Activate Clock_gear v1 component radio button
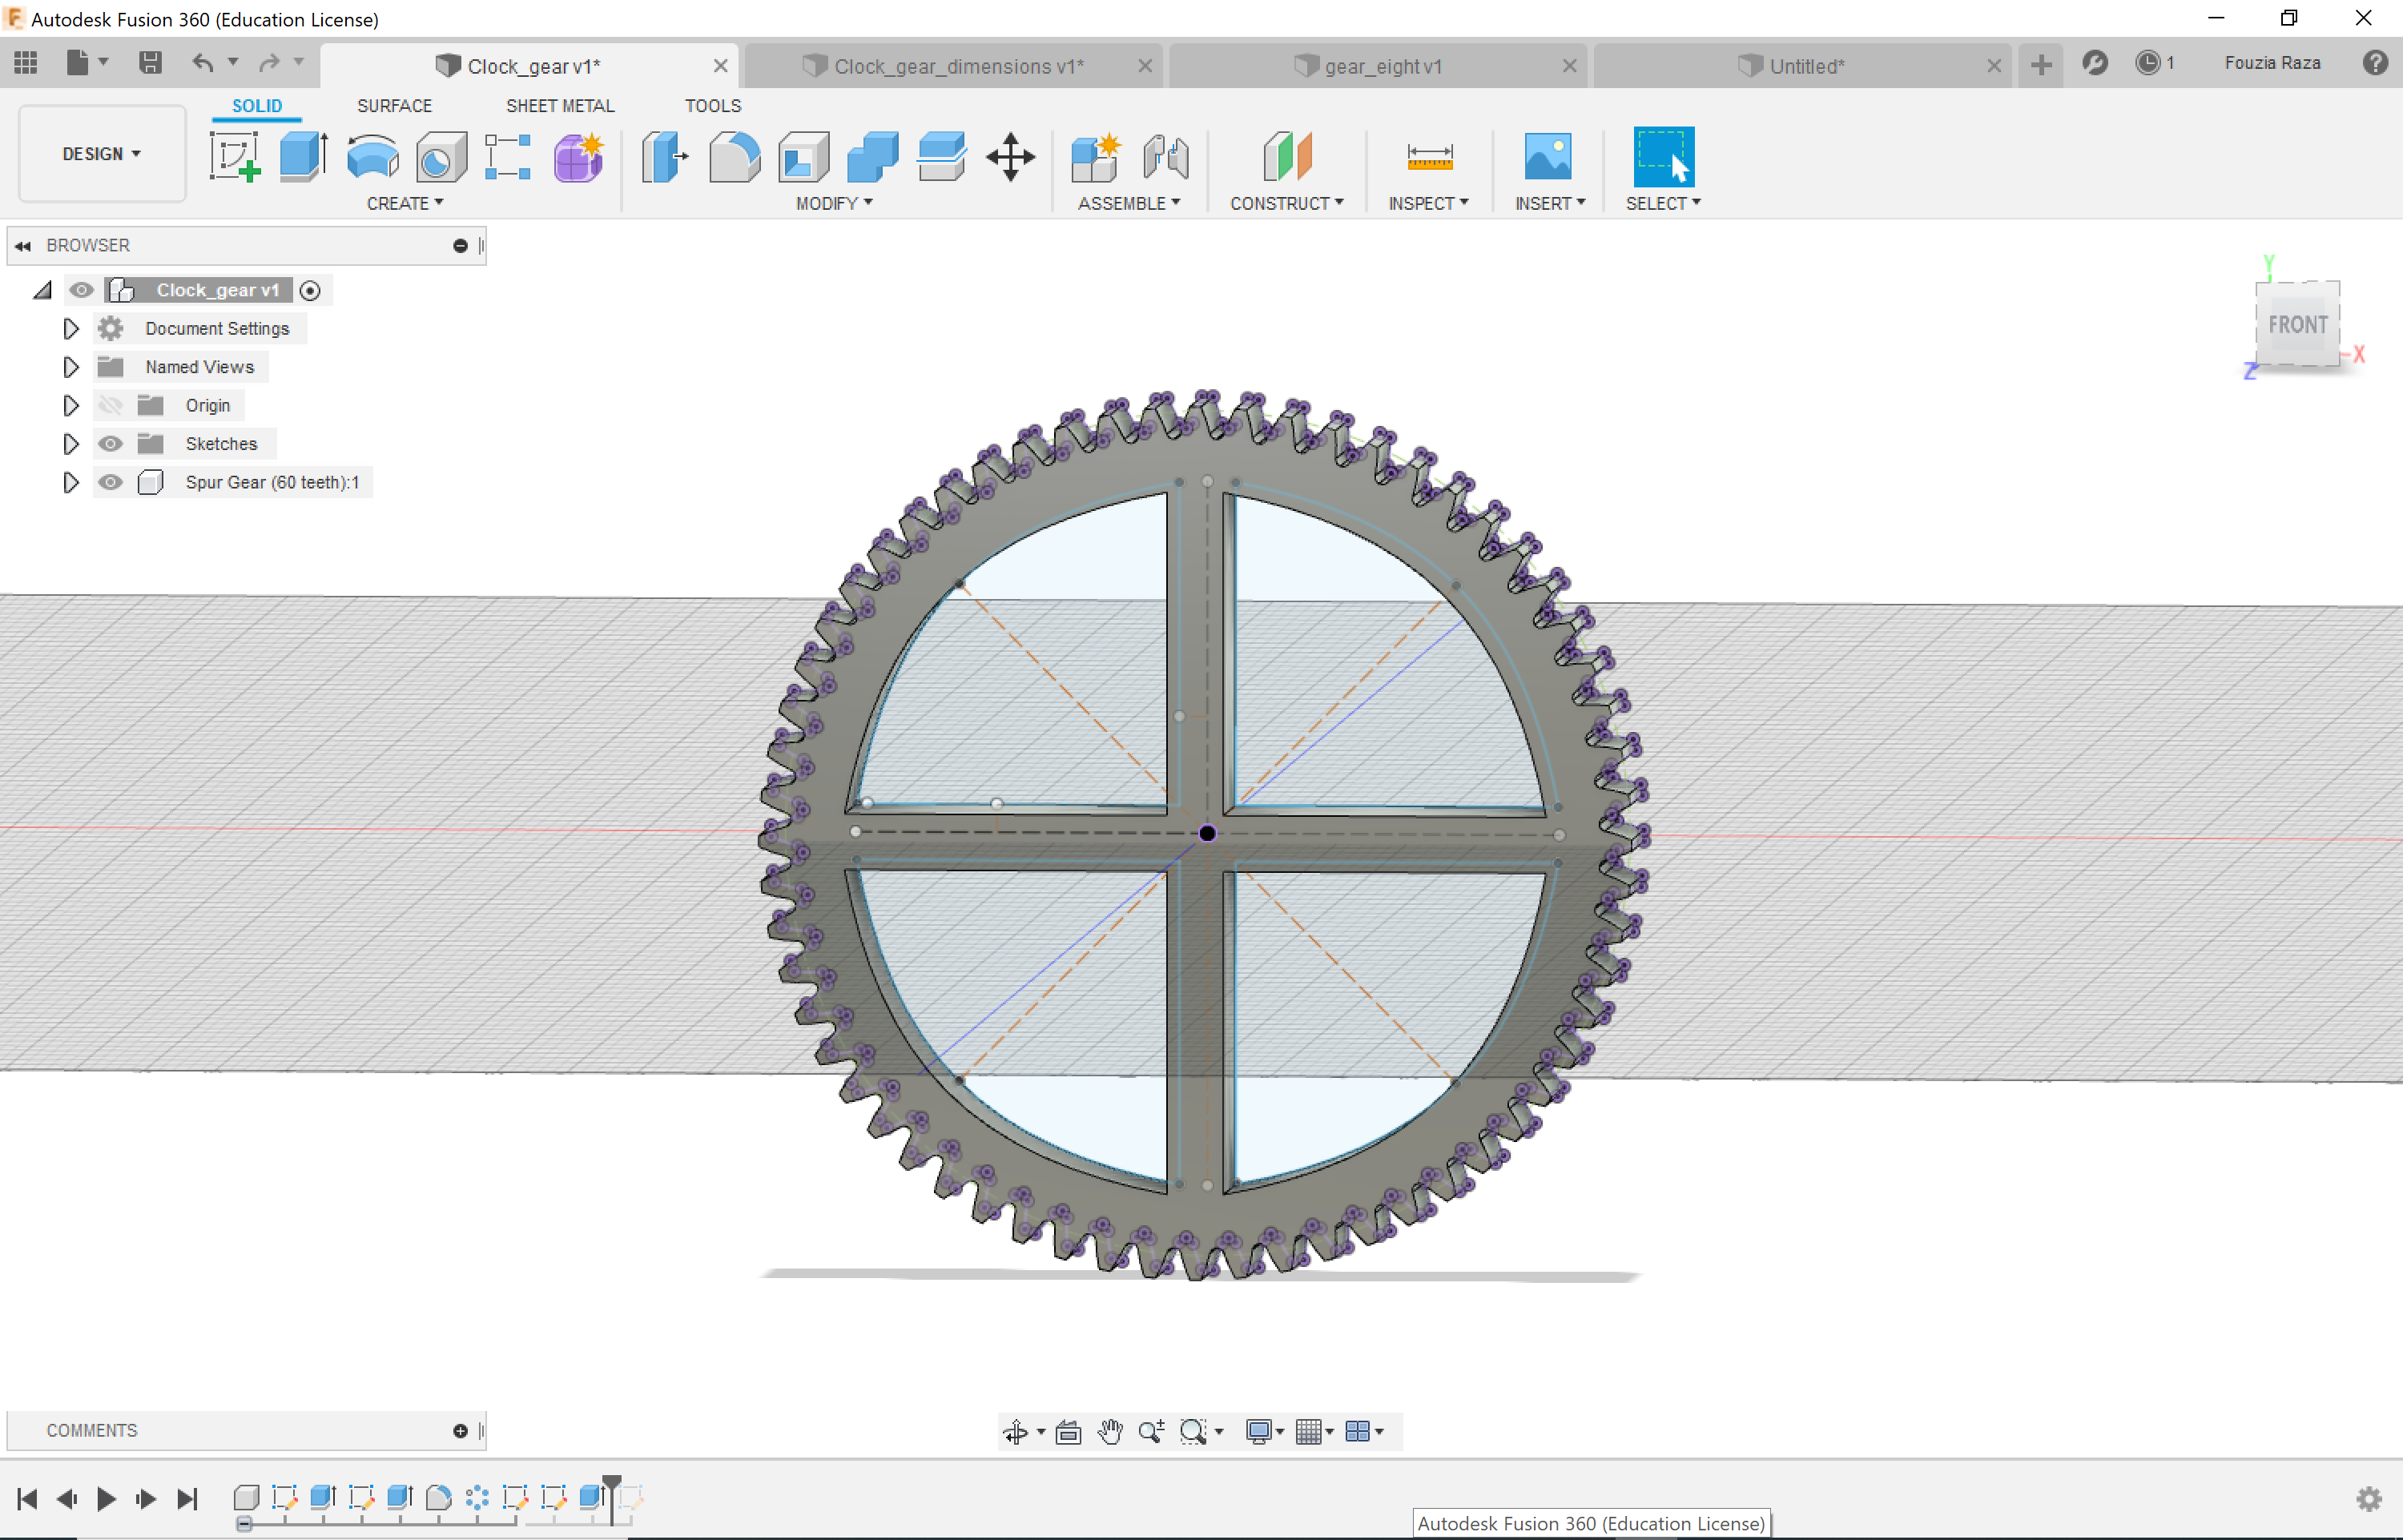 [310, 291]
